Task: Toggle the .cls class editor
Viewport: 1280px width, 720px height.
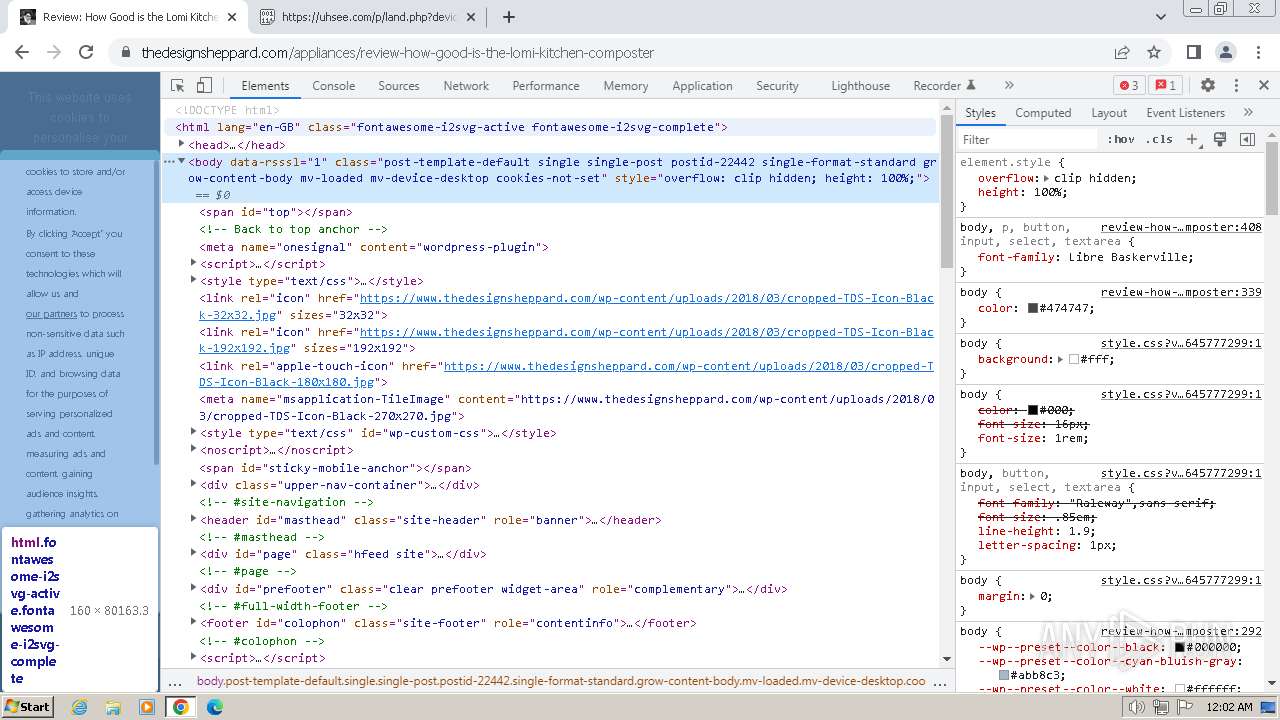Action: (x=1159, y=139)
